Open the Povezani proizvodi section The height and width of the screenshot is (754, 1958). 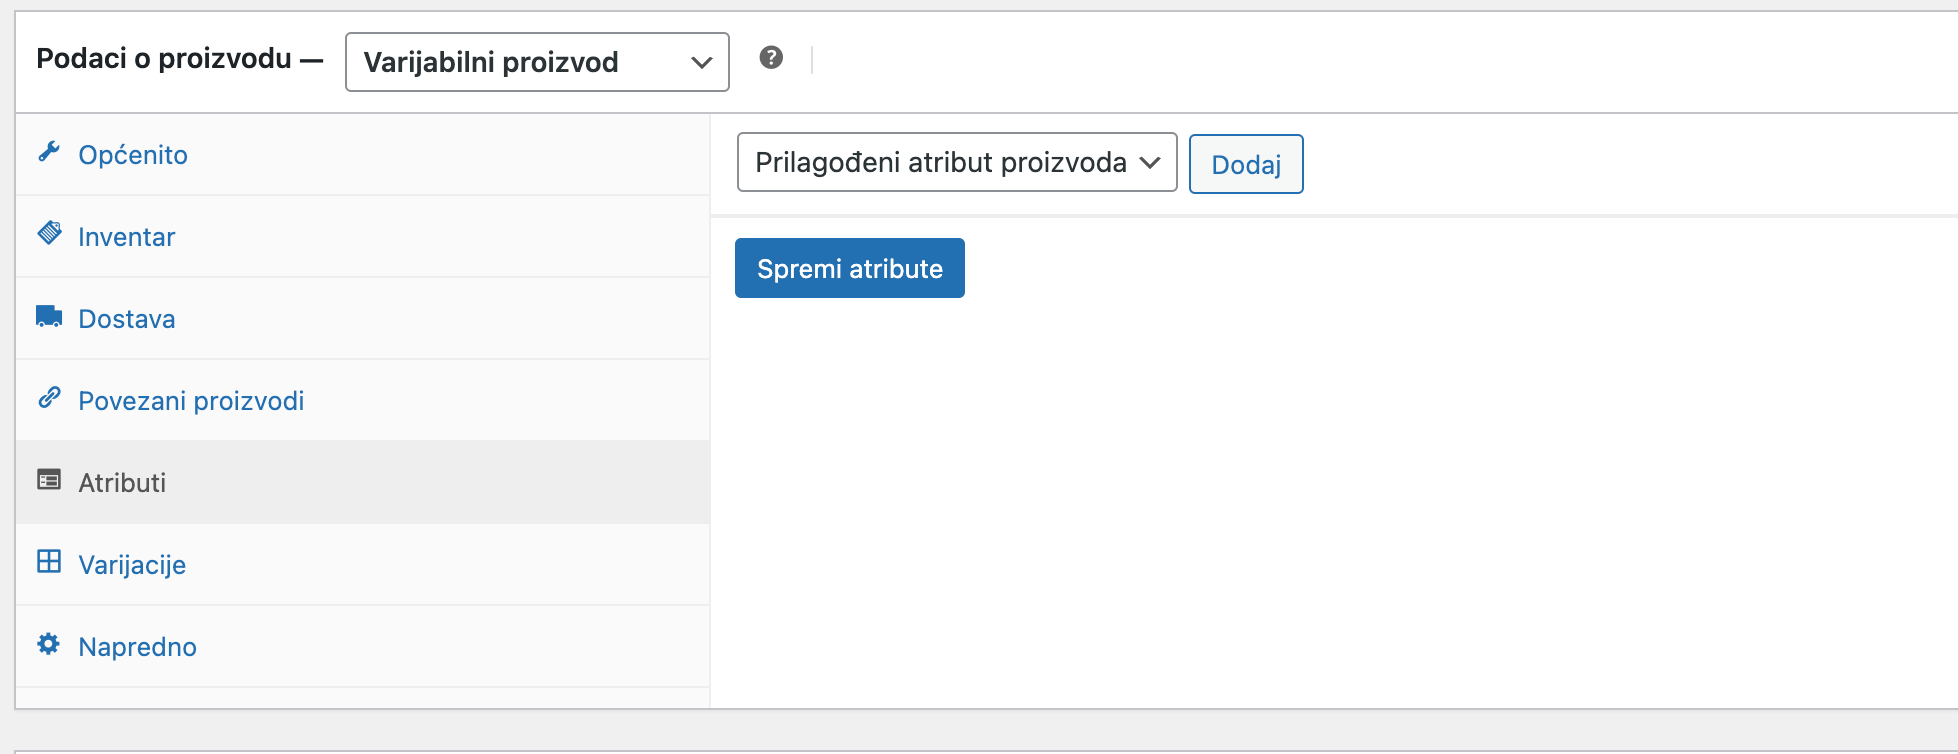click(191, 401)
